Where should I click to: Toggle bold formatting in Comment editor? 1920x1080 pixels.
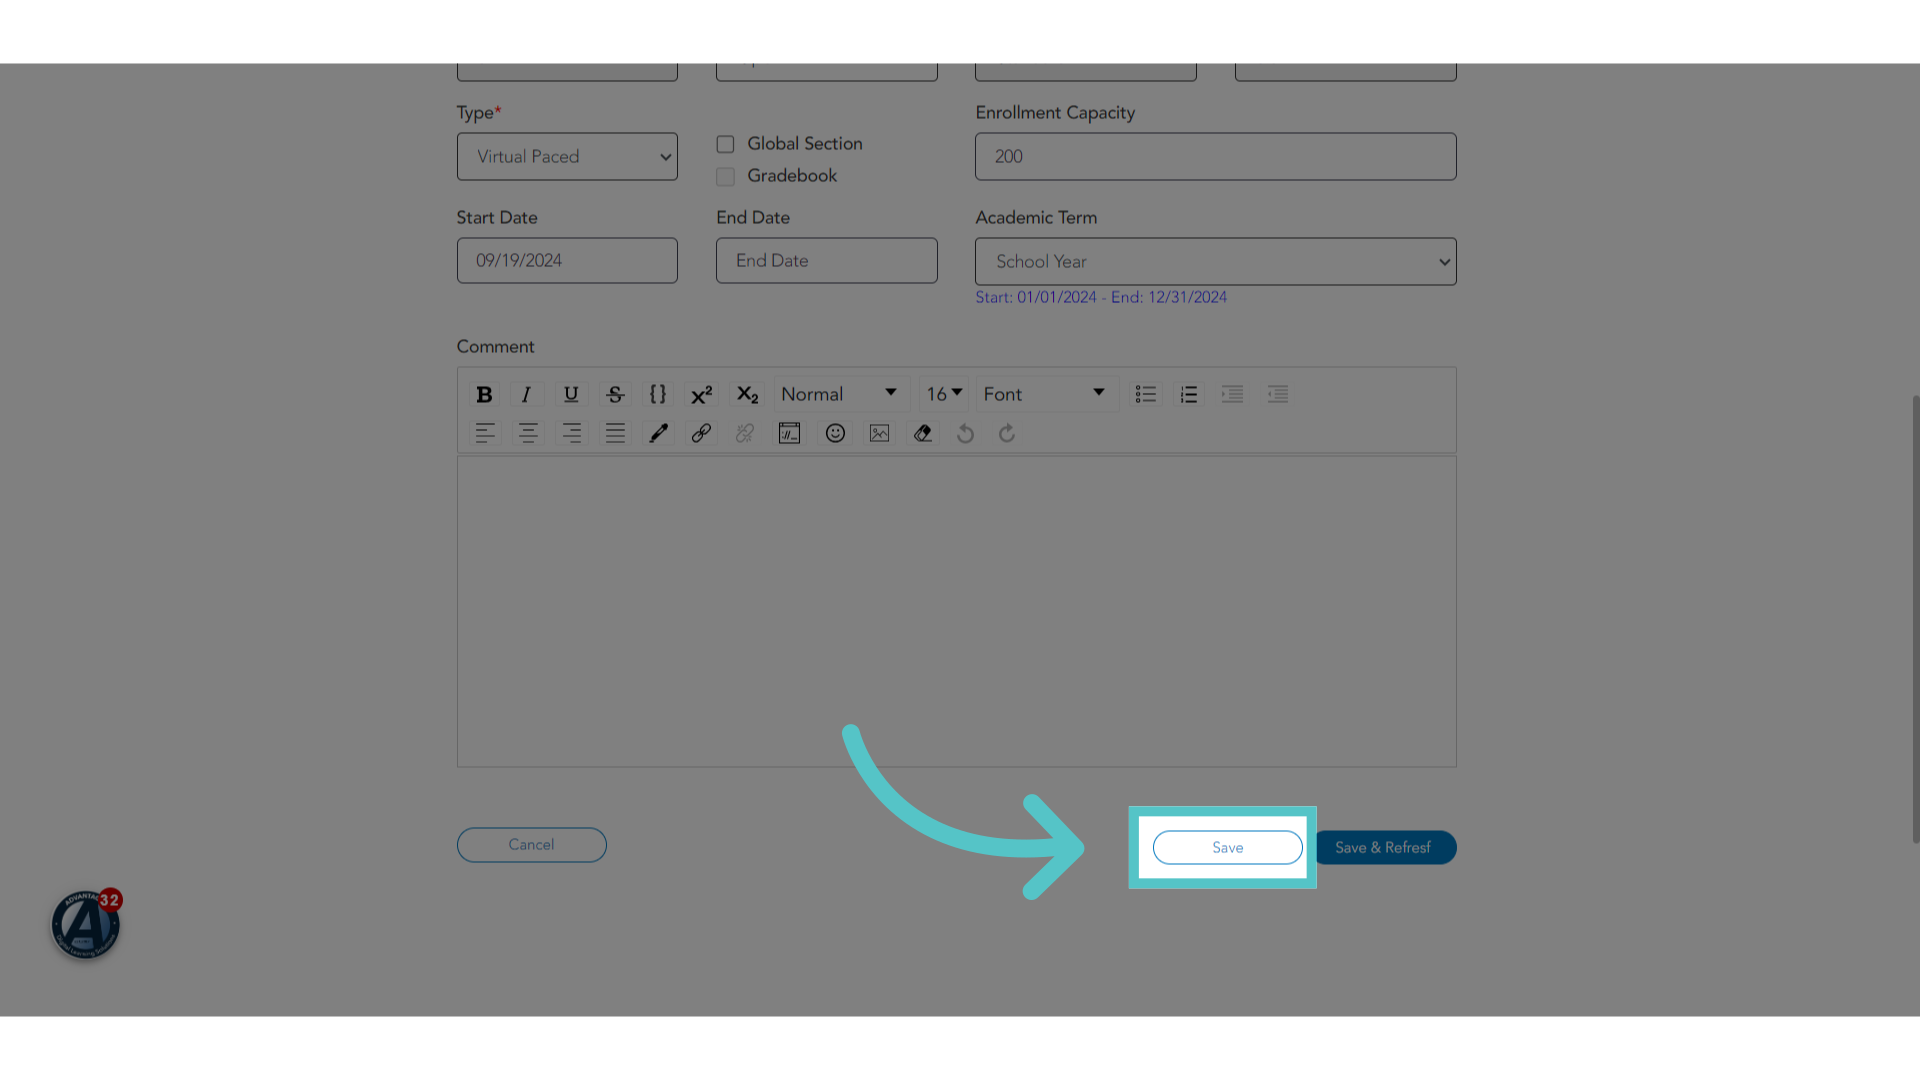pos(484,394)
